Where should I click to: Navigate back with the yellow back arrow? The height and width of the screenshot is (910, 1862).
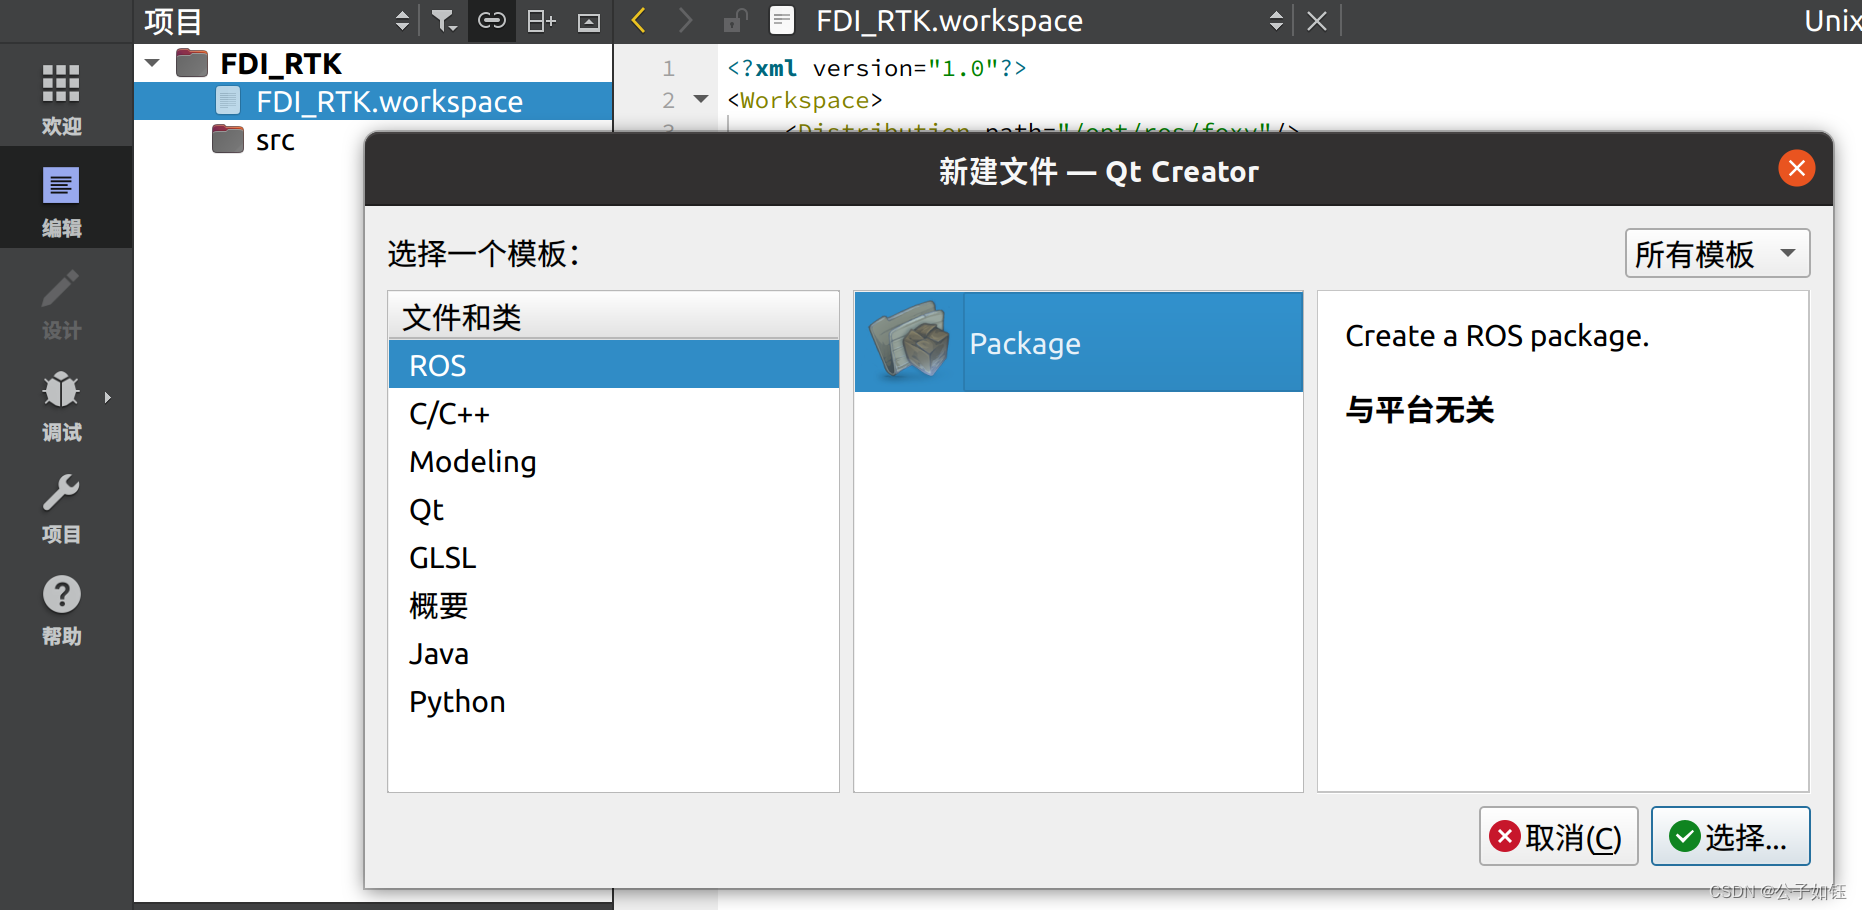point(638,21)
